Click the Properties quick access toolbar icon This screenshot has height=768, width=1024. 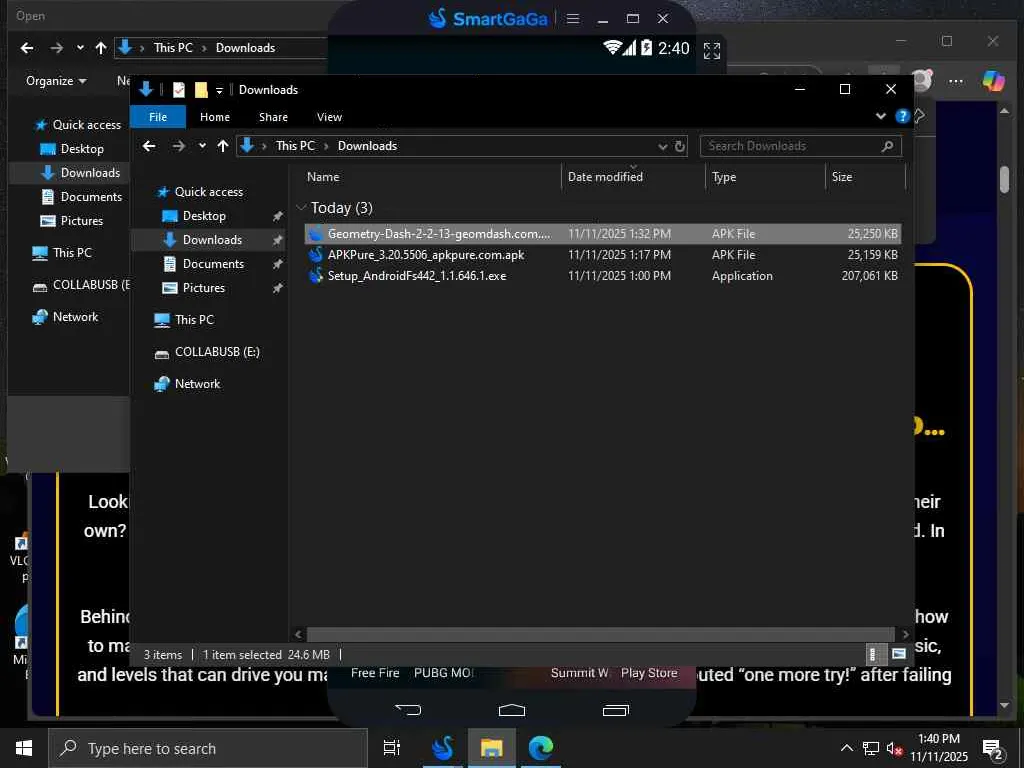[x=178, y=90]
